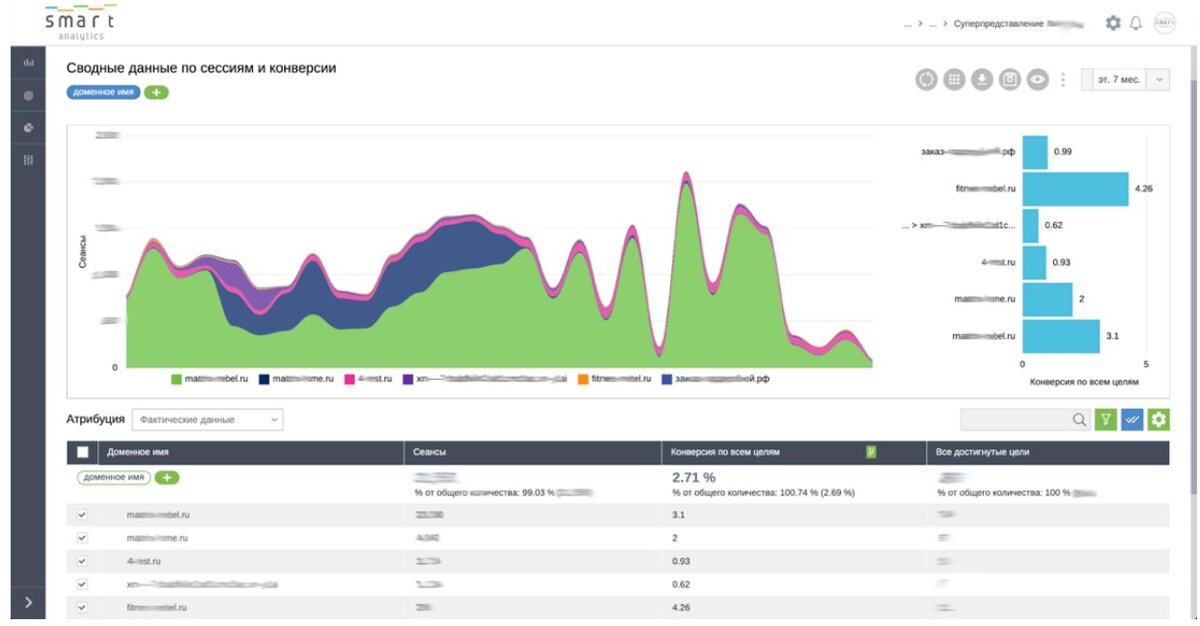Sort by 'Сеансы' column header
This screenshot has height=626, width=1200.
430,453
